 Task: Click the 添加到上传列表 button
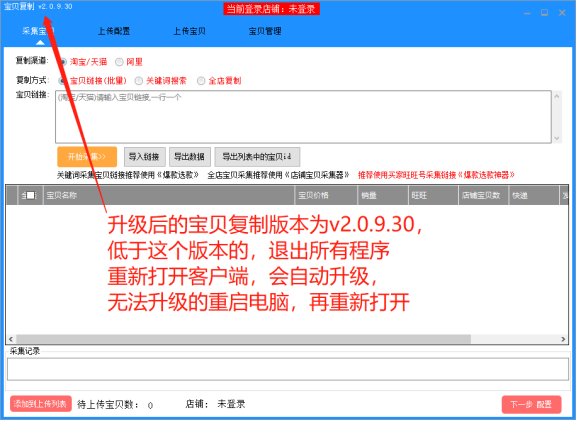click(x=41, y=404)
